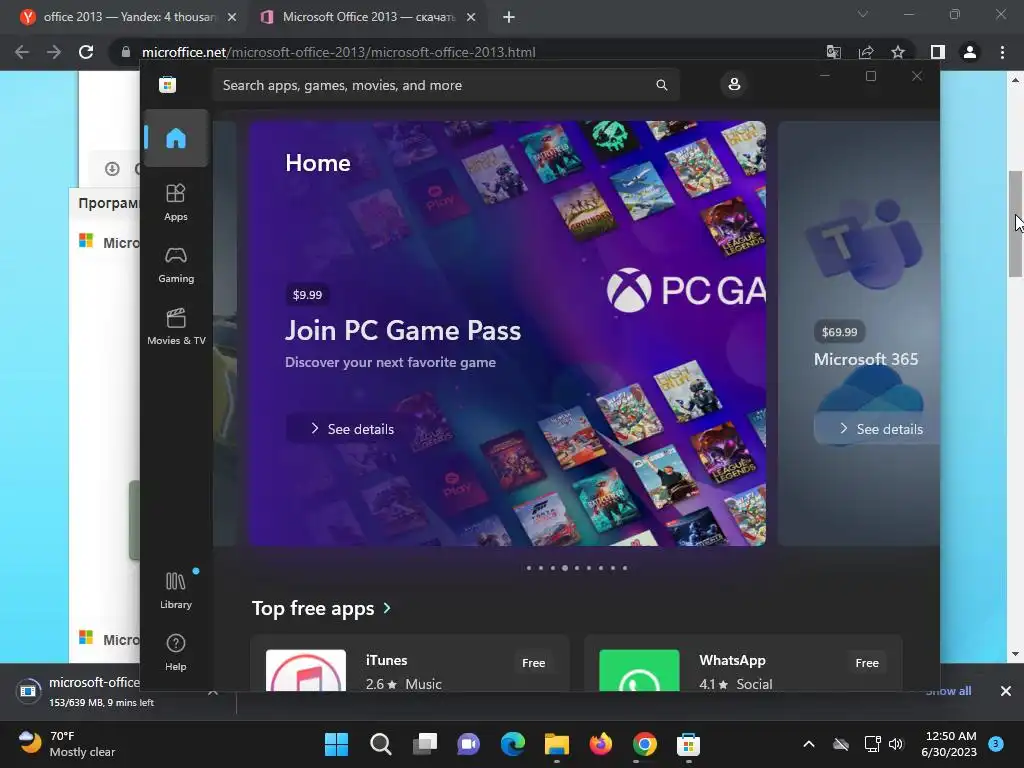Click the Chrome page vertical scrollbar thumb
Image resolution: width=1024 pixels, height=768 pixels.
pos(1015,224)
